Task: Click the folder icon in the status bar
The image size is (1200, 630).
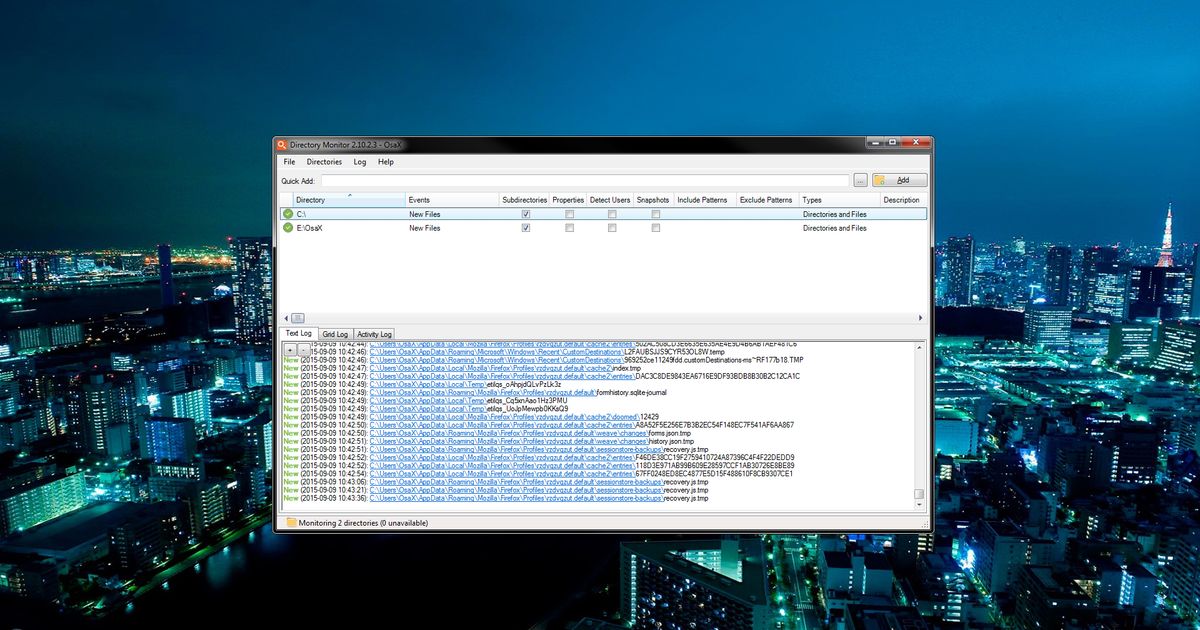Action: (x=292, y=522)
